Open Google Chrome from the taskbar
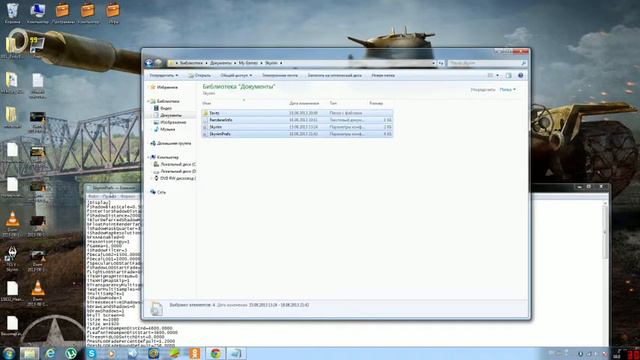The image size is (640, 360). click(216, 353)
